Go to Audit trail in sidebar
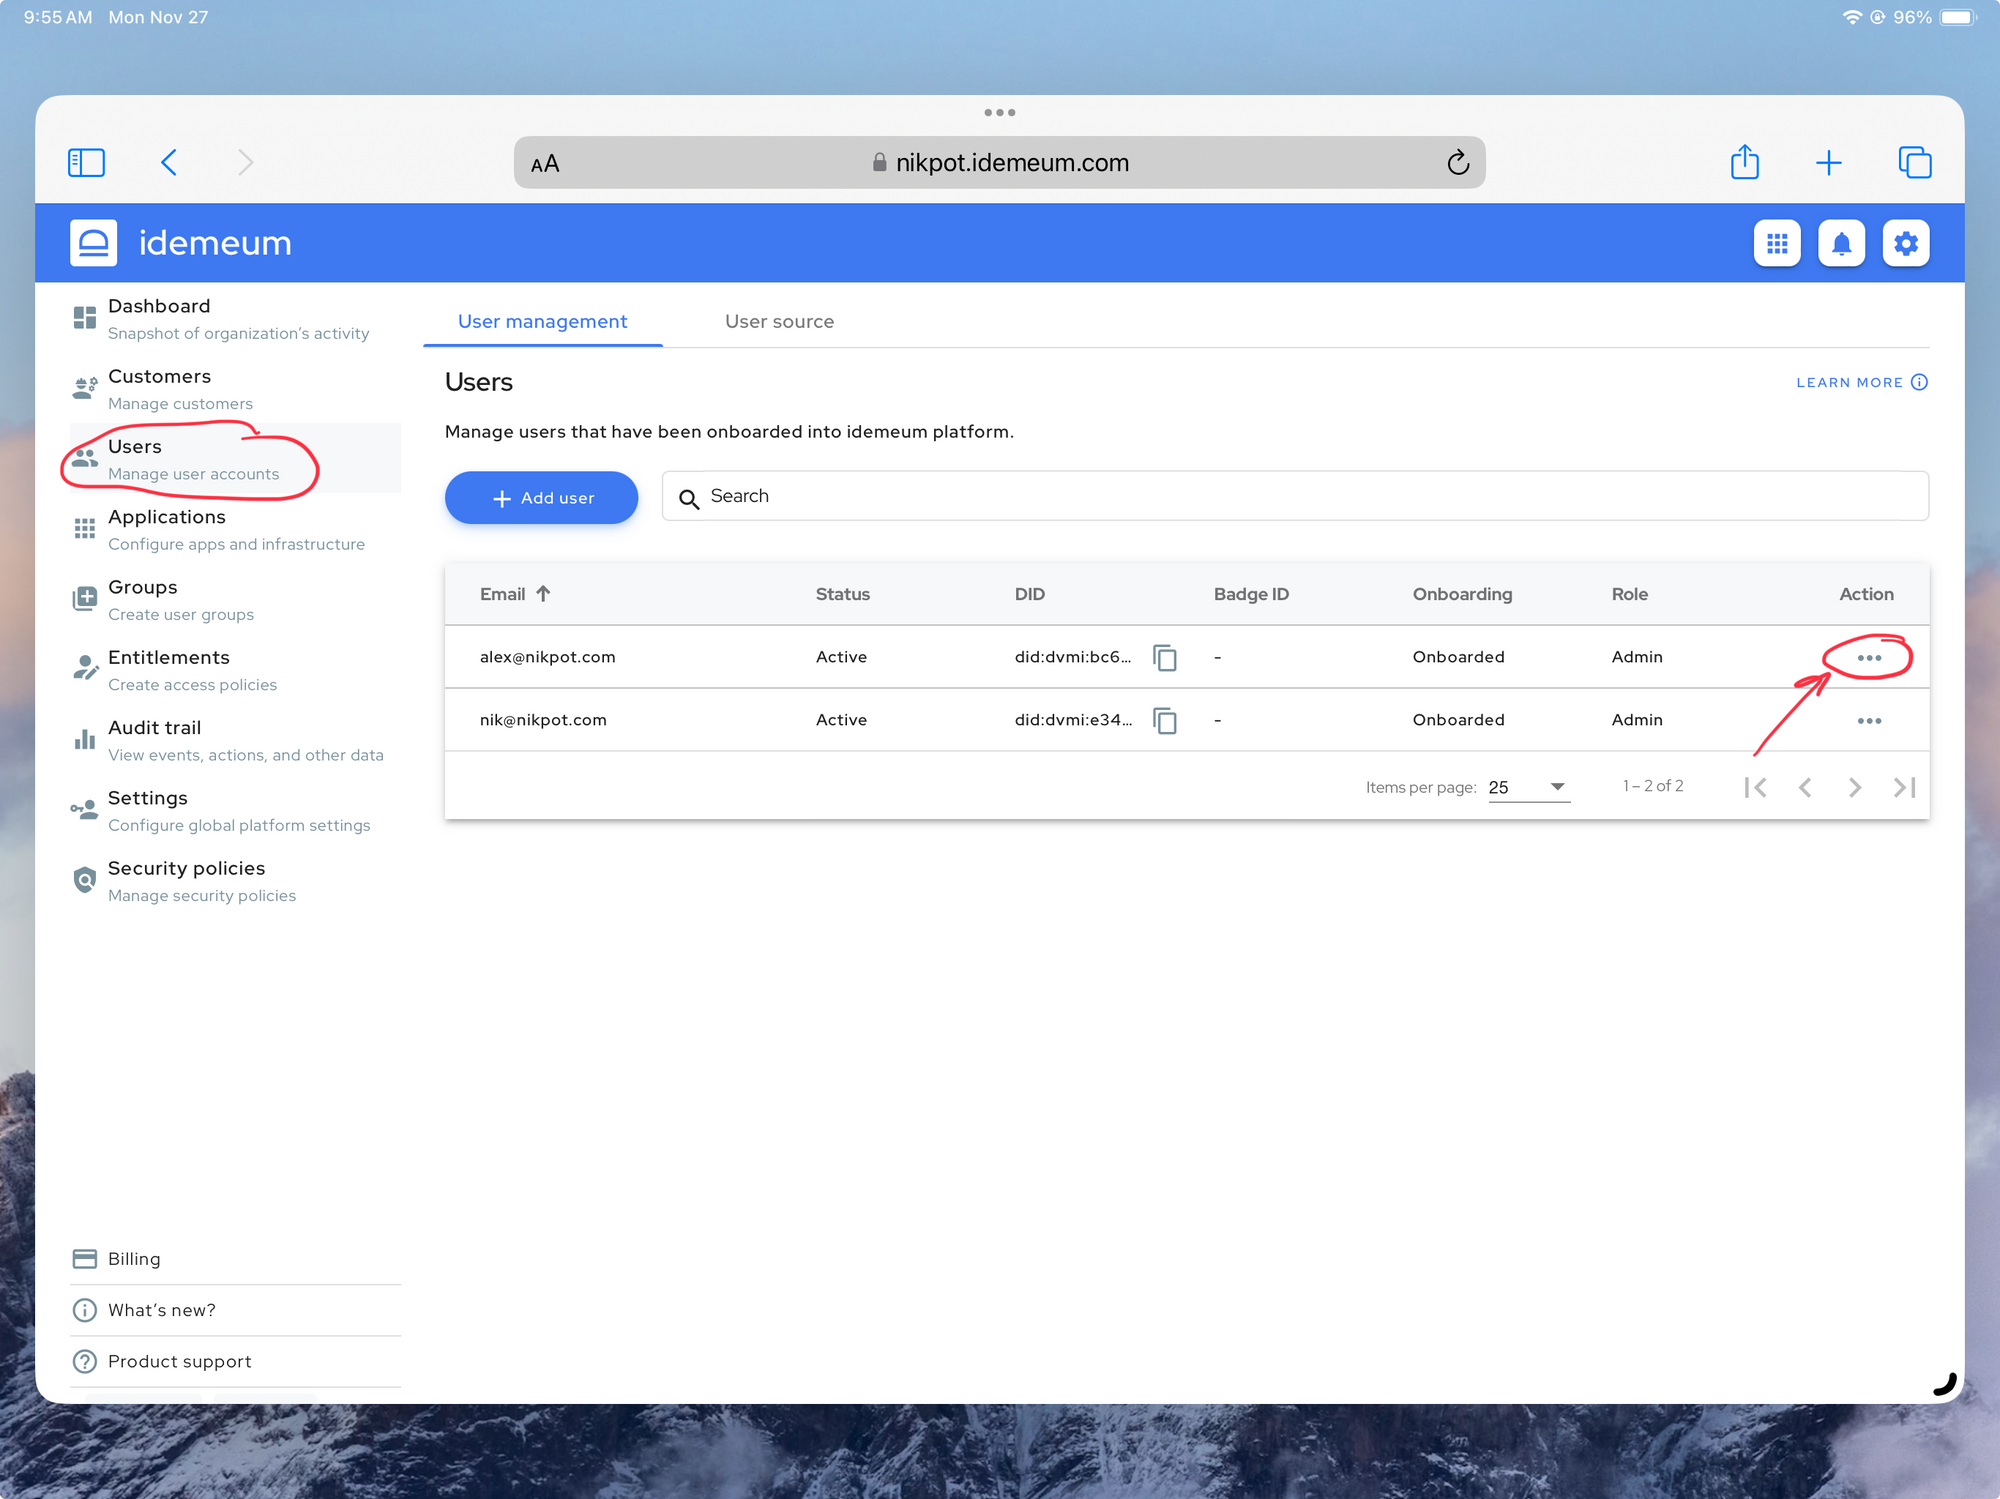Image resolution: width=2000 pixels, height=1499 pixels. (155, 728)
